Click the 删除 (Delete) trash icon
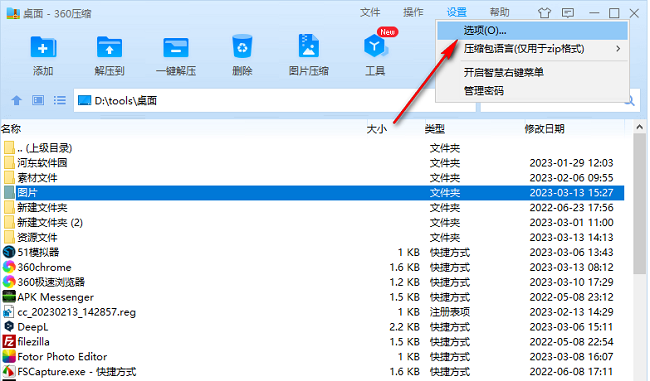Screen dimensions: 650x381 242,46
